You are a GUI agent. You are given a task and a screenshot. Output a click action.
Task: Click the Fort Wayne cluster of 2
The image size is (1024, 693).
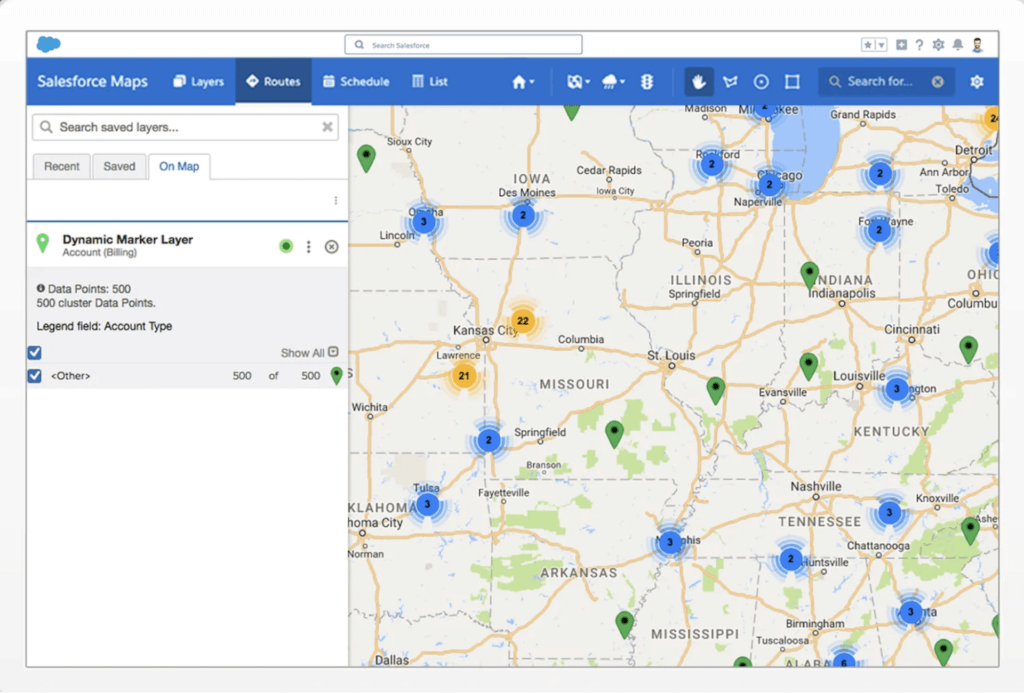pyautogui.click(x=879, y=230)
